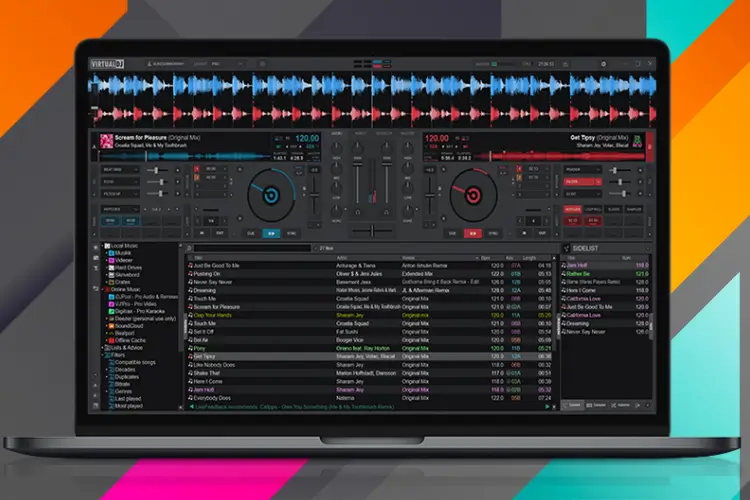Click the search magnifier icon in browser
Image resolution: width=750 pixels, height=500 pixels.
coord(189,248)
